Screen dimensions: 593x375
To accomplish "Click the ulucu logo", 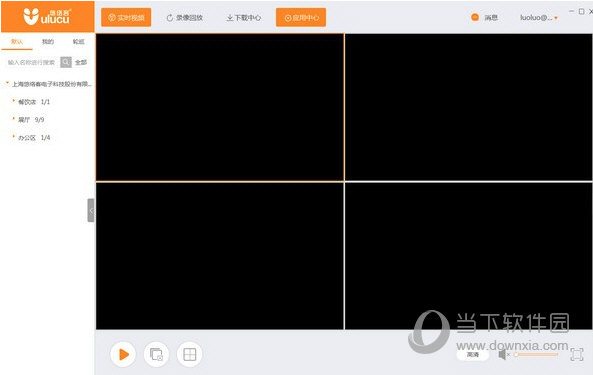I will [x=47, y=17].
